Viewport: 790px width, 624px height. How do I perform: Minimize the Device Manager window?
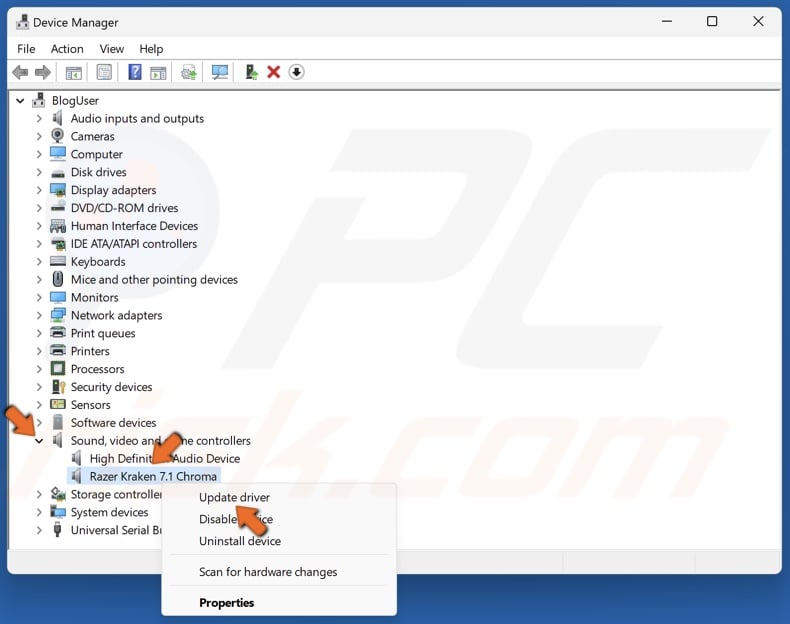(667, 21)
